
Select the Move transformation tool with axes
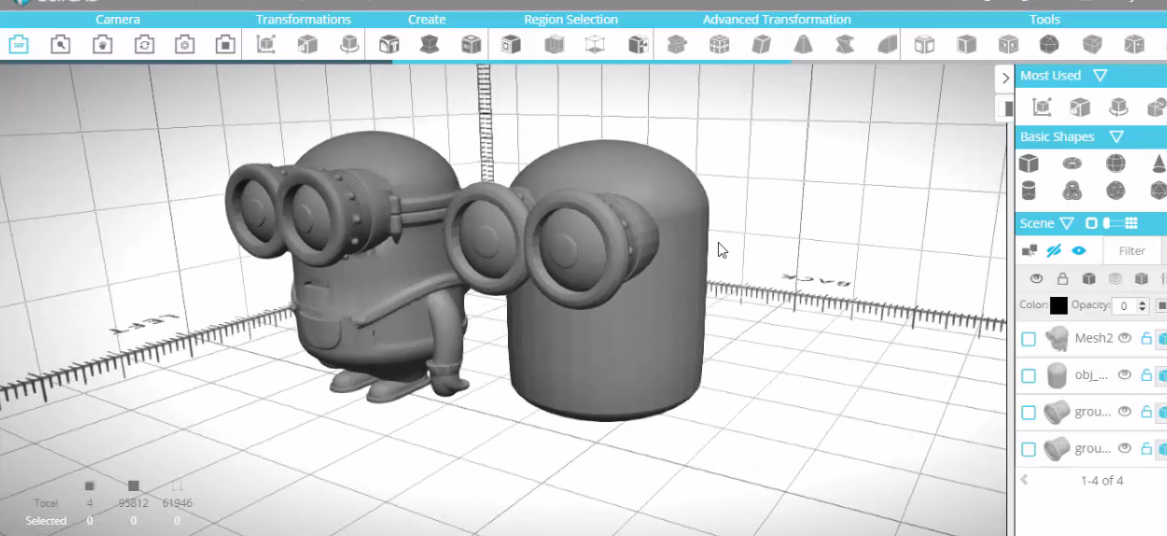click(266, 45)
